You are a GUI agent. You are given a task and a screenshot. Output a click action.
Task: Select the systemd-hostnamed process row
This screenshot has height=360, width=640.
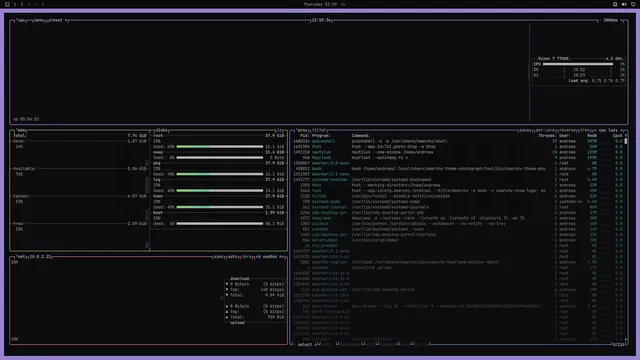457,180
